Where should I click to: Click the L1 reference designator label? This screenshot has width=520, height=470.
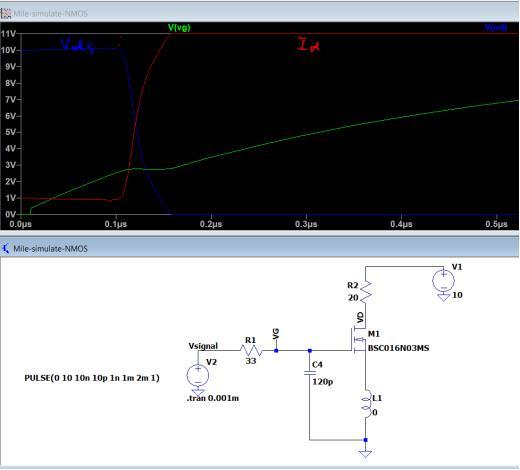pyautogui.click(x=377, y=398)
